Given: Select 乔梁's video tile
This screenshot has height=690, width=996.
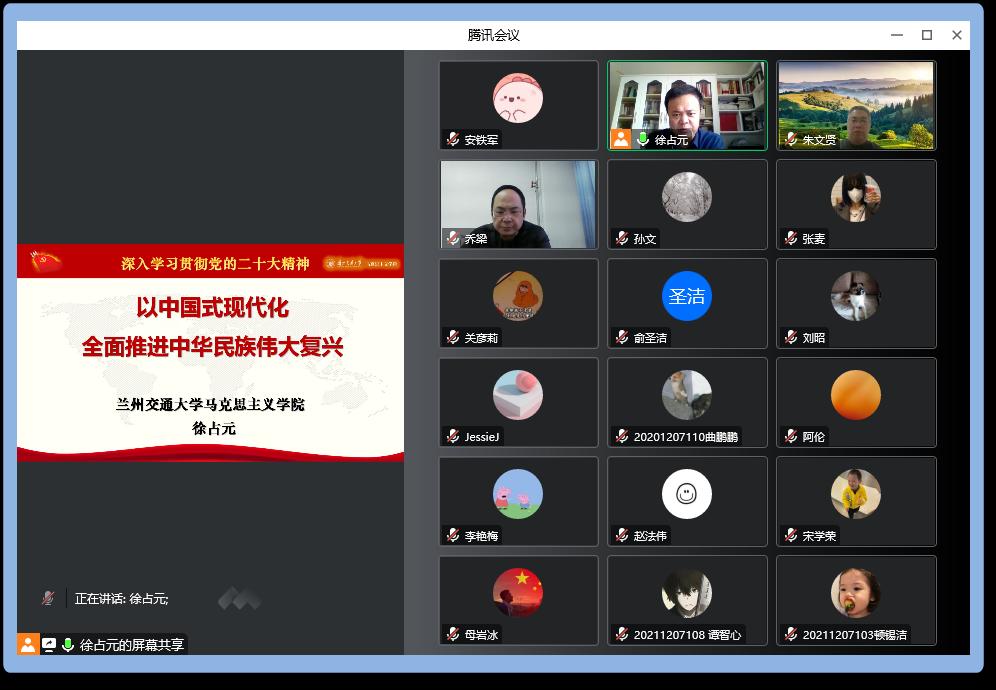Looking at the screenshot, I should tap(518, 204).
